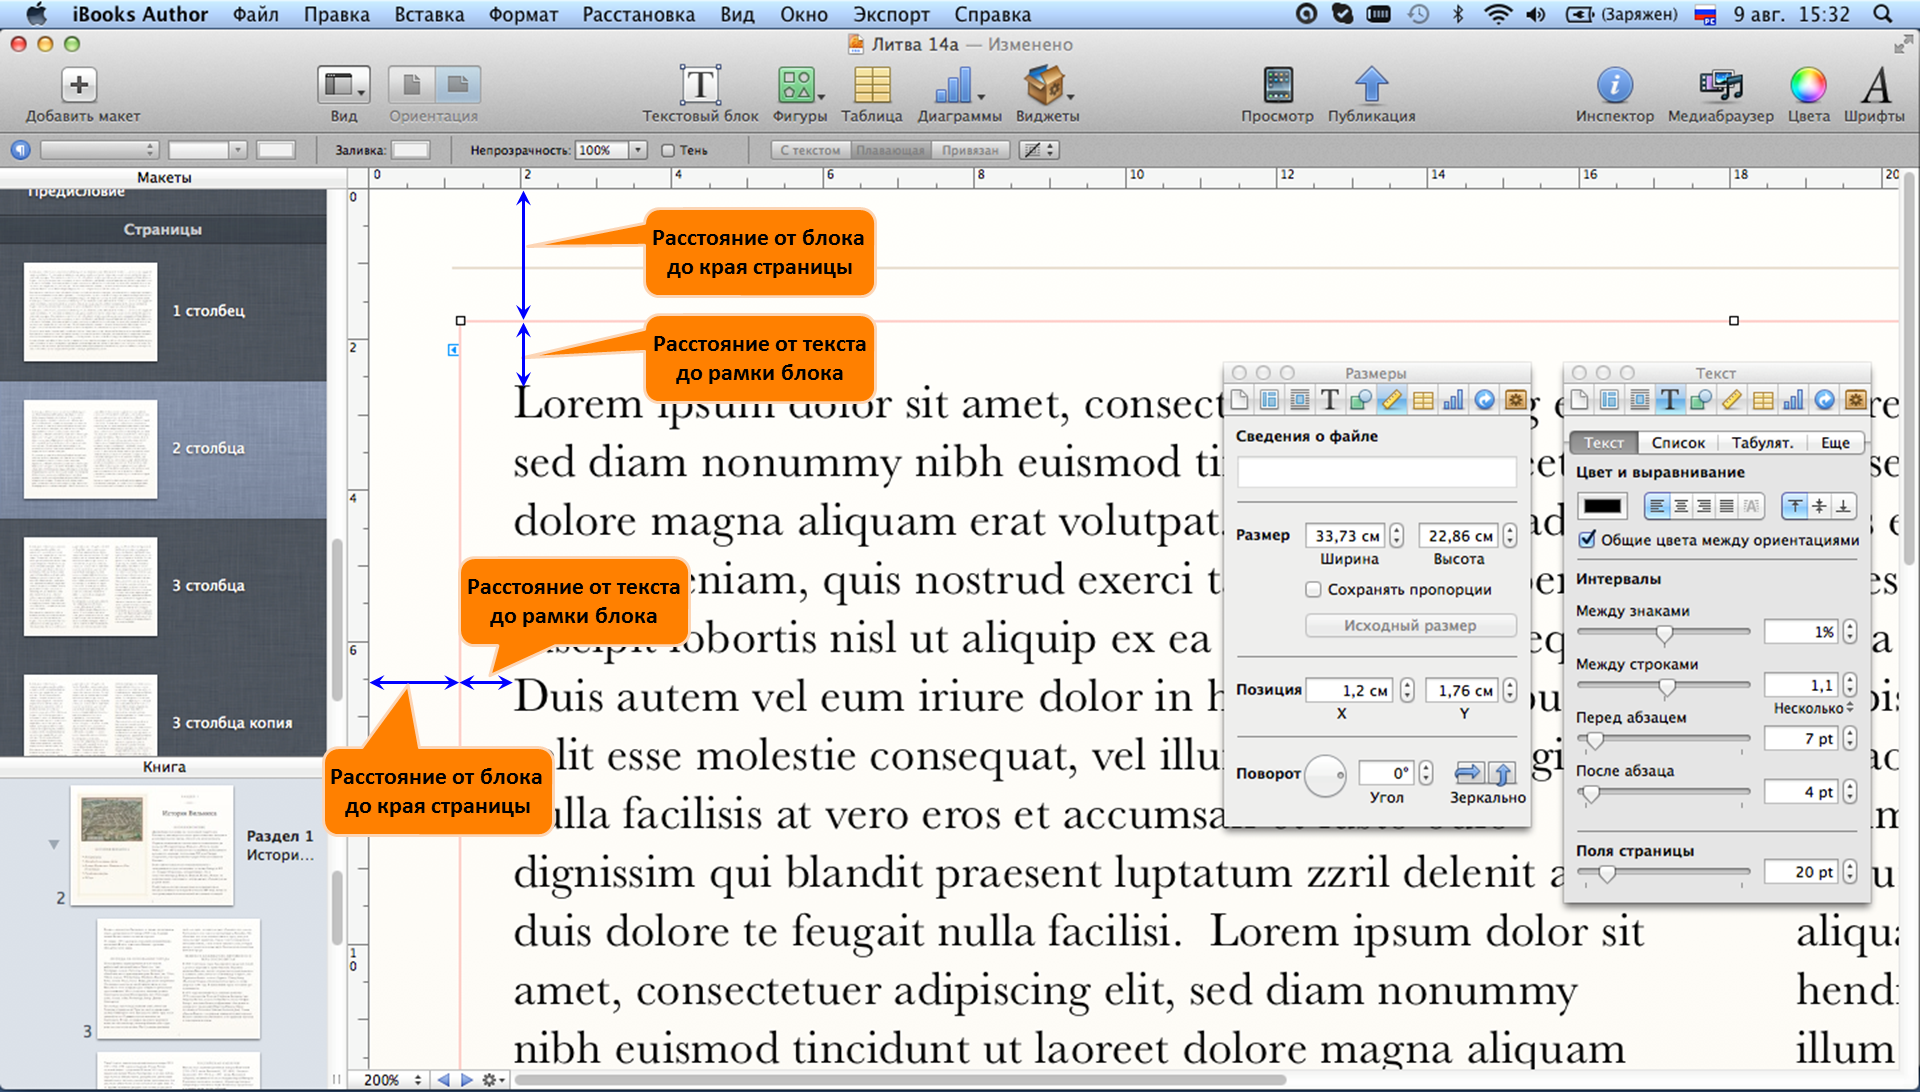Enable the Тень shadow checkbox
The width and height of the screenshot is (1920, 1092).
click(668, 151)
